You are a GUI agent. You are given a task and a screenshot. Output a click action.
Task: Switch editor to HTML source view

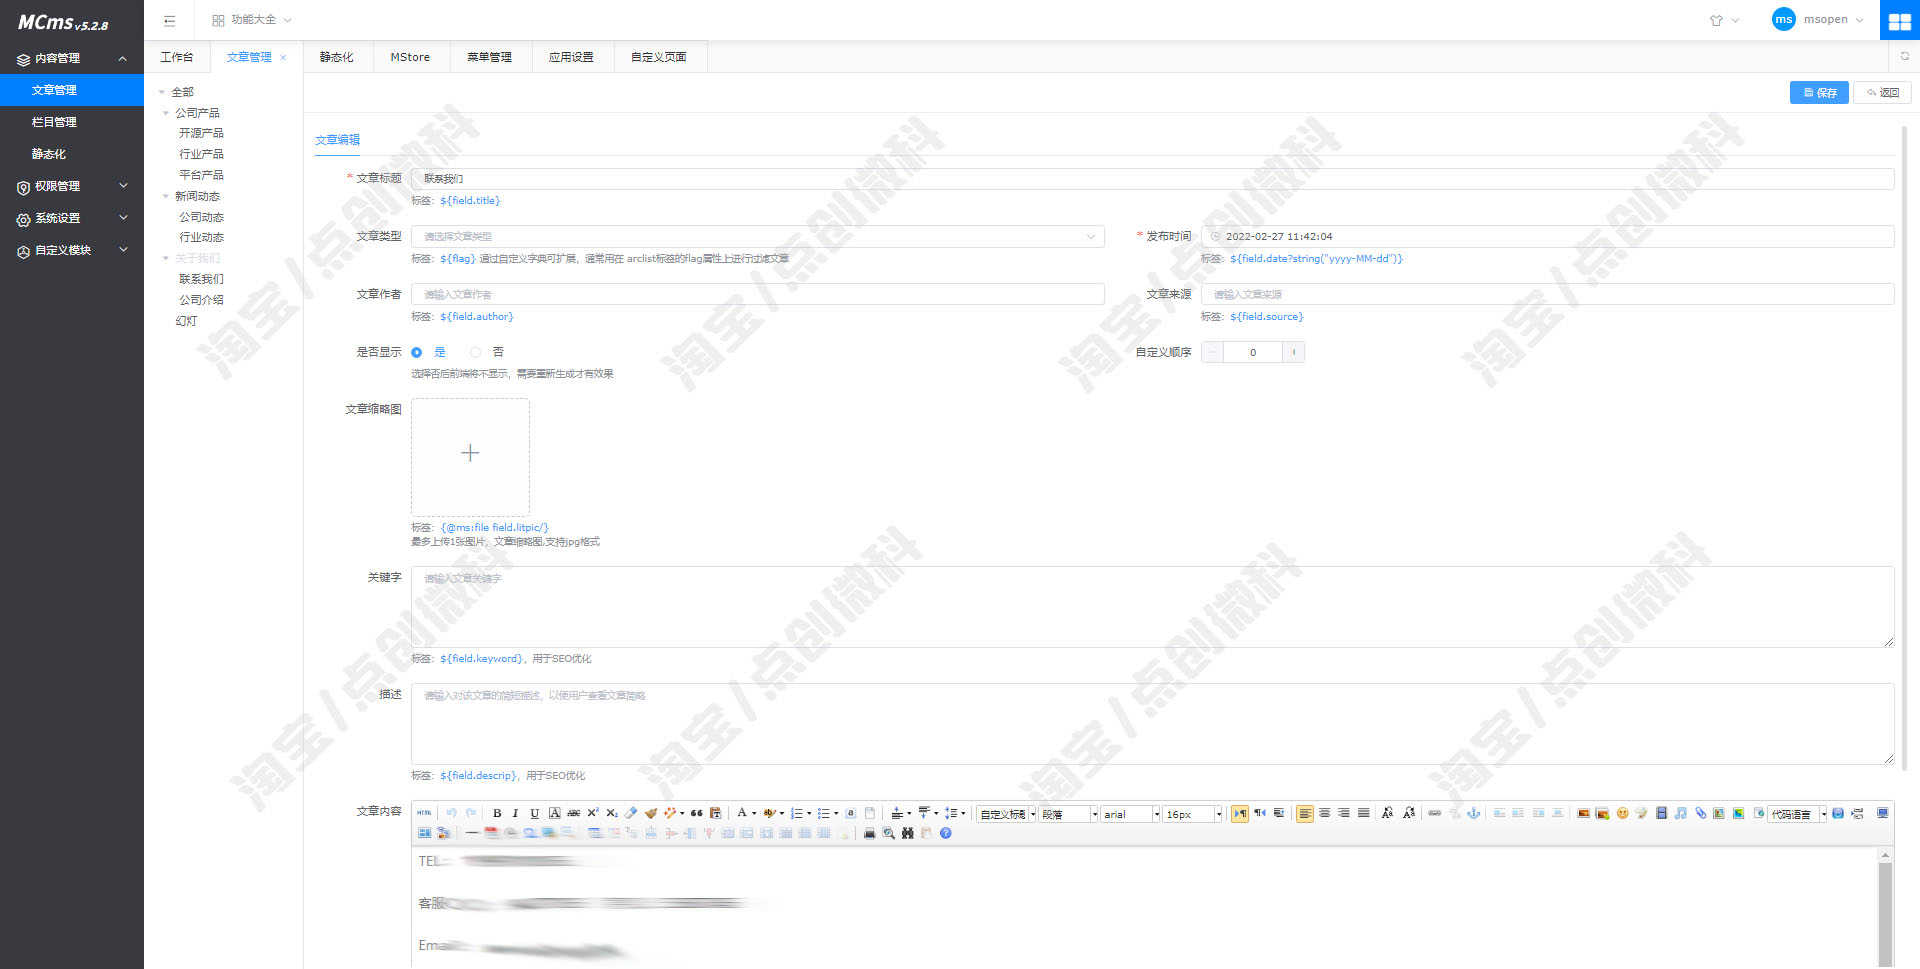[424, 813]
